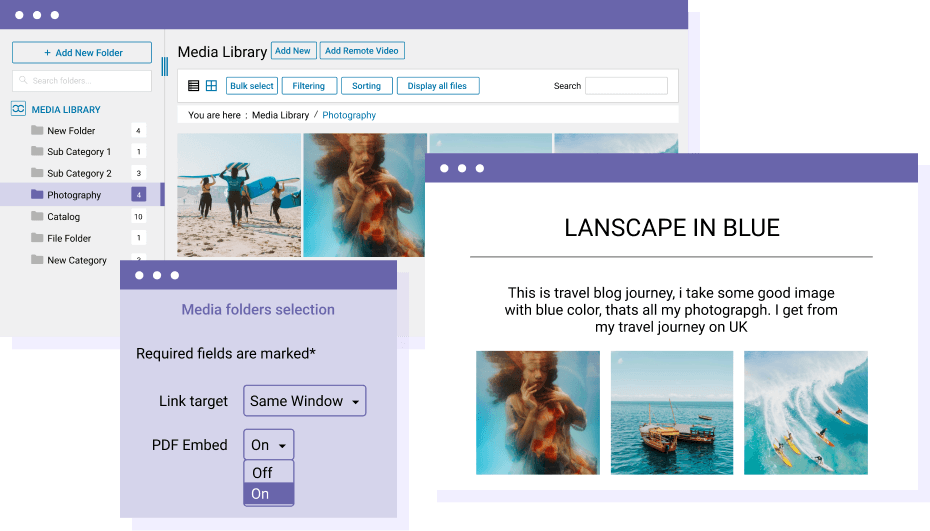Switch to list view icon
Screen dimensions: 930x531
(193, 85)
